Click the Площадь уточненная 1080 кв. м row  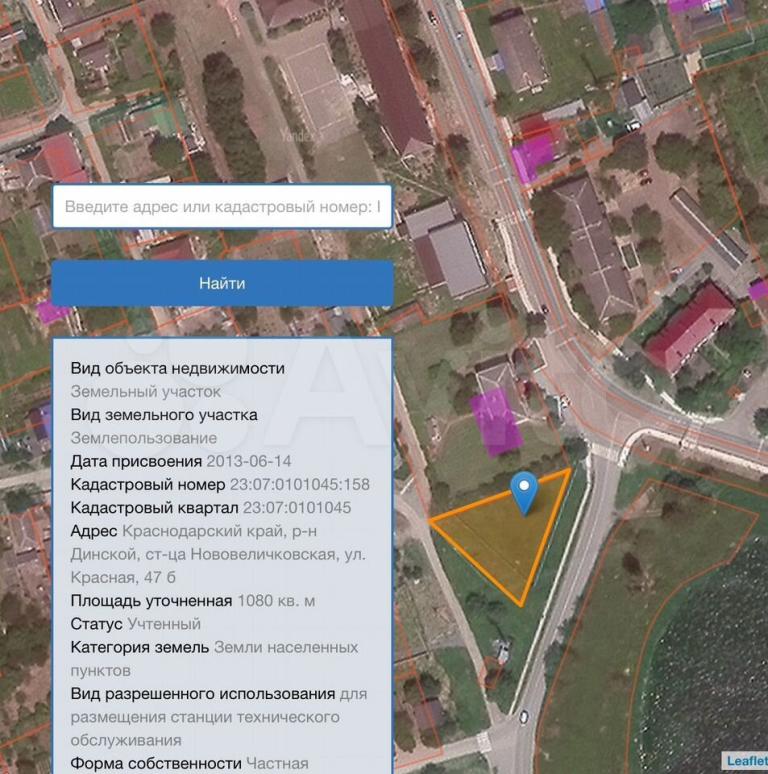click(x=192, y=601)
